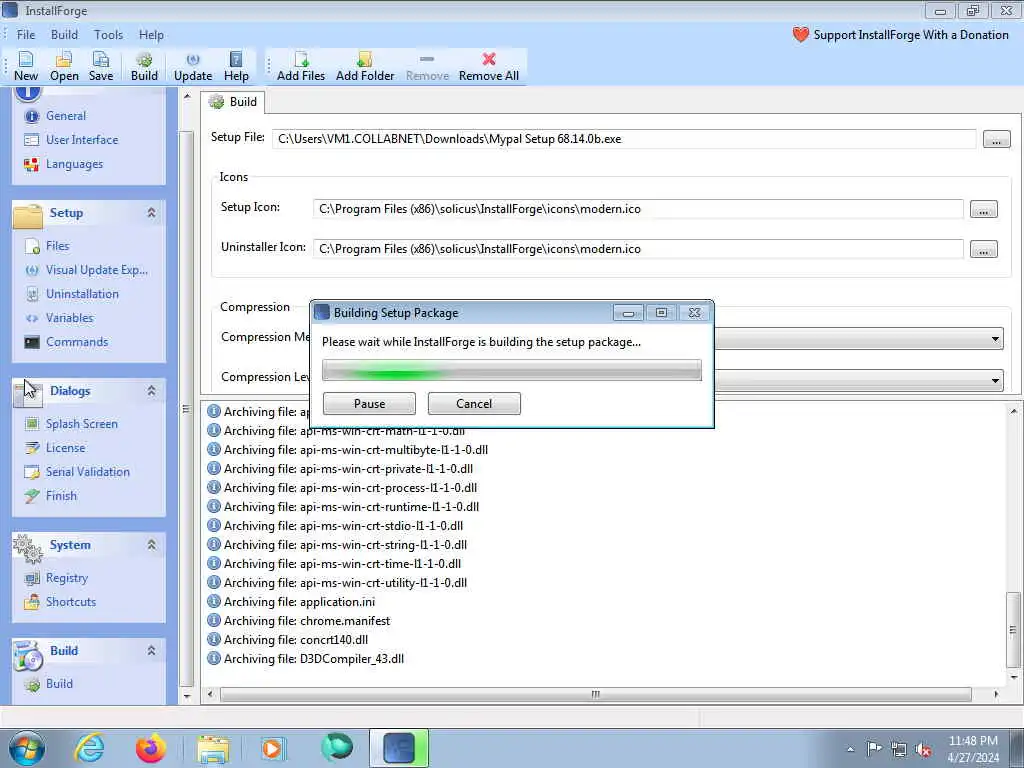1024x768 pixels.
Task: Click the Setup Icon path field
Action: [x=638, y=209]
